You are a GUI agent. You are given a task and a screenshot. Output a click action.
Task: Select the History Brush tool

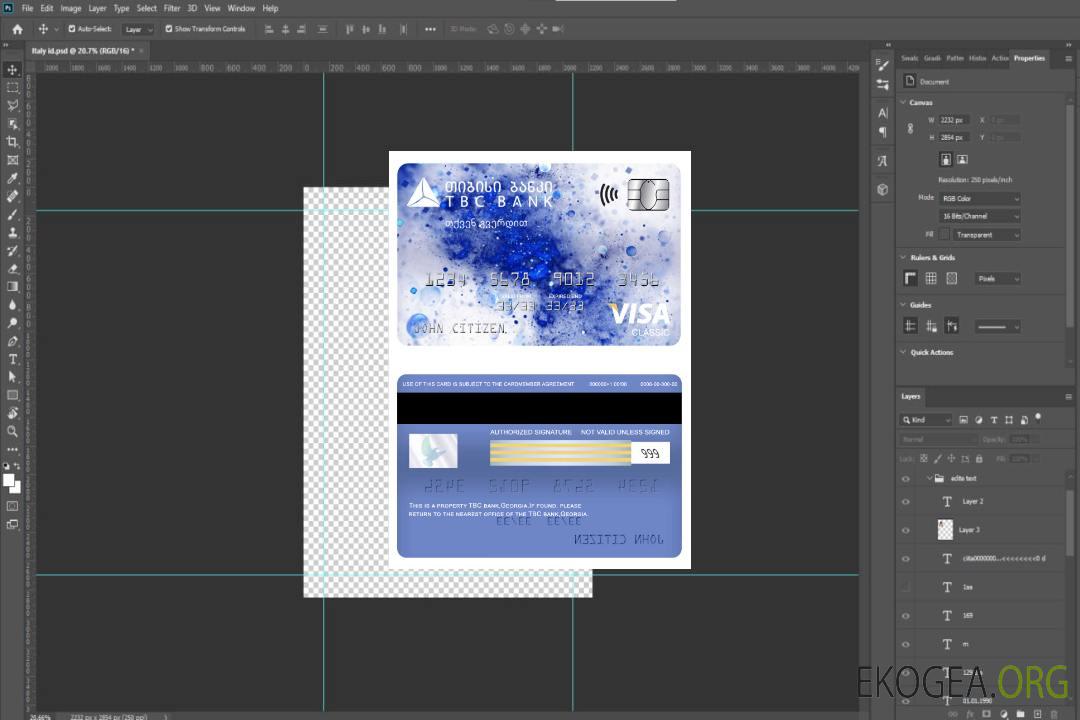pyautogui.click(x=12, y=251)
